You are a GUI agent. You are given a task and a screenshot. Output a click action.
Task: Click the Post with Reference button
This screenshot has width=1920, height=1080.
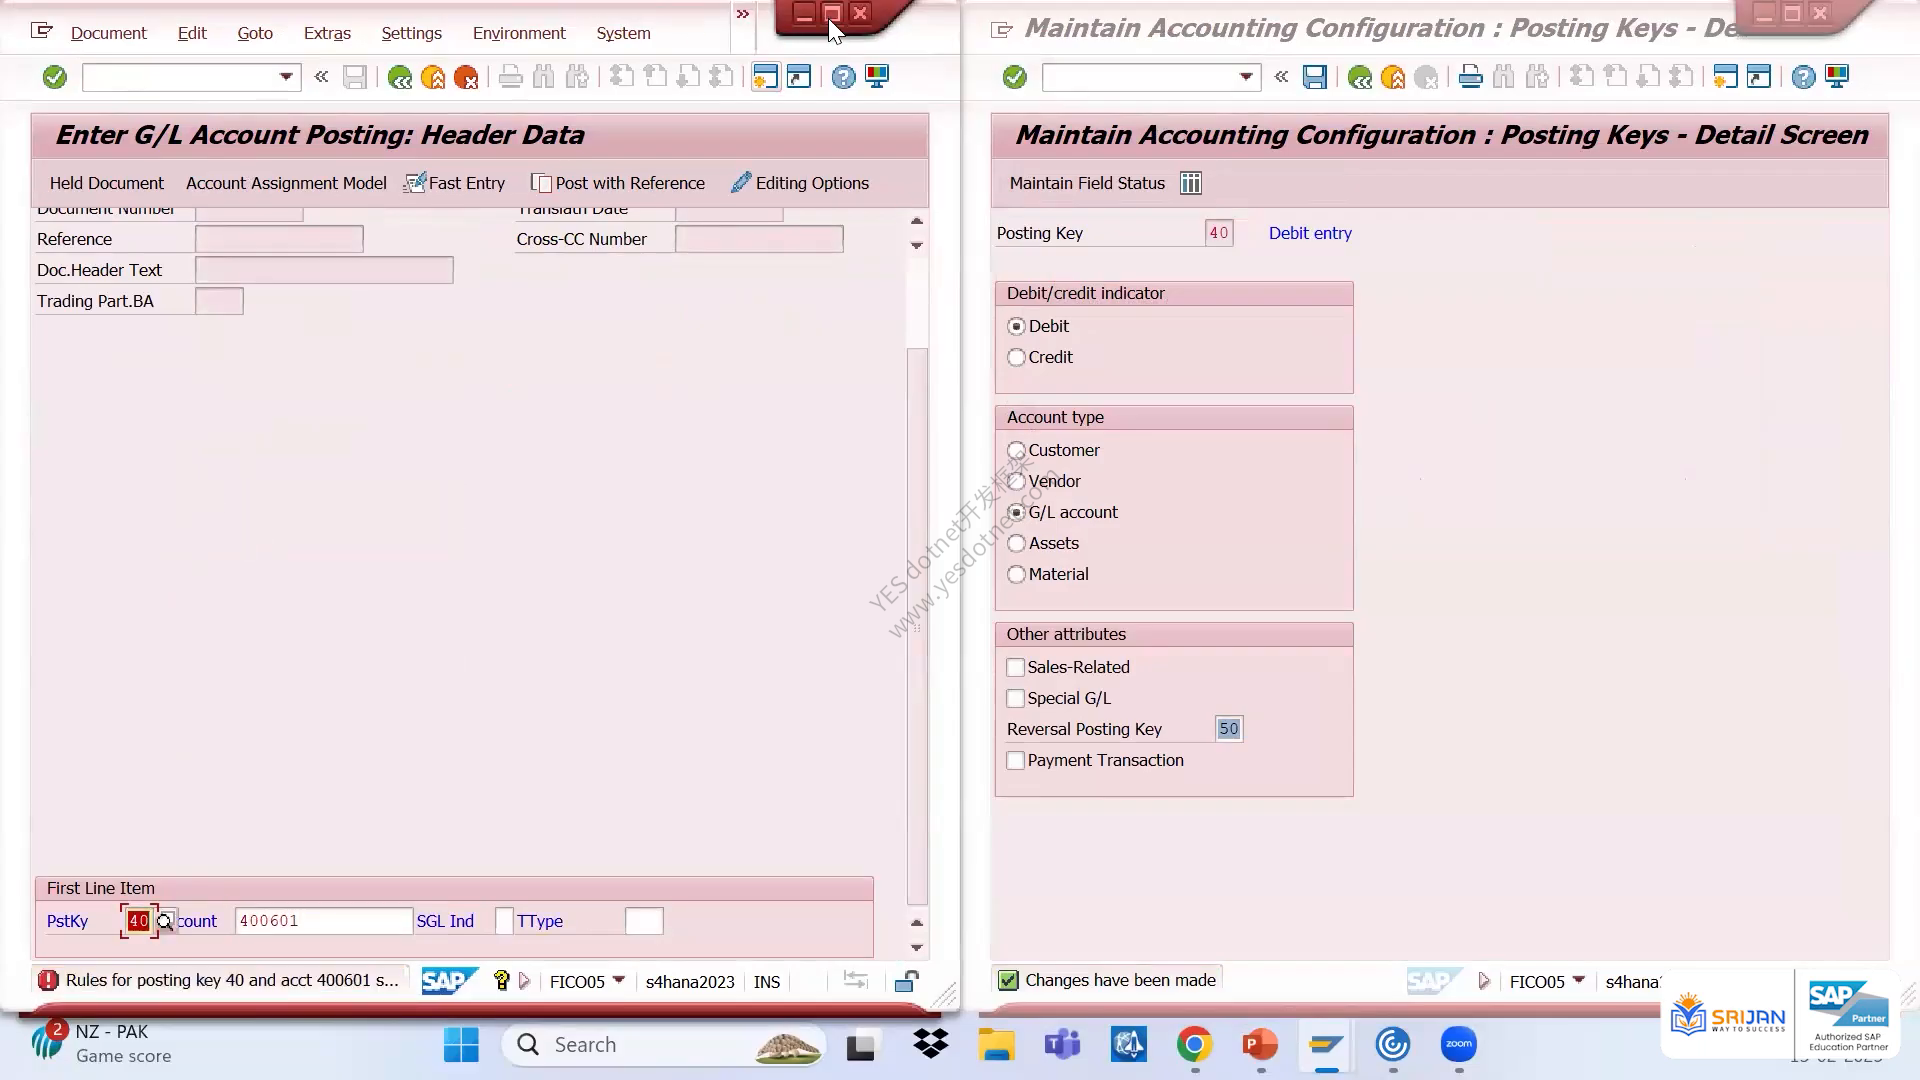(x=618, y=183)
